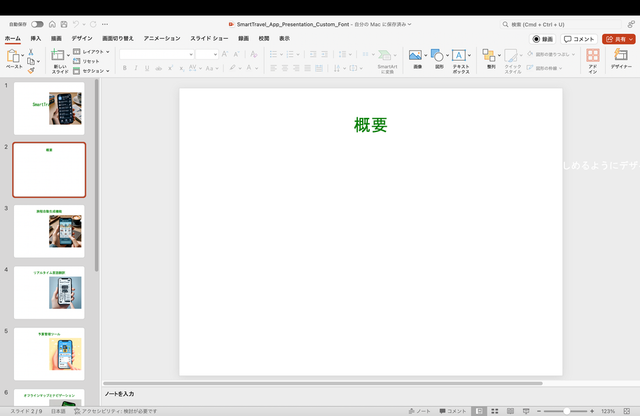Toggle the AutoSave (自動保存) switch
The width and height of the screenshot is (640, 416).
(37, 23)
